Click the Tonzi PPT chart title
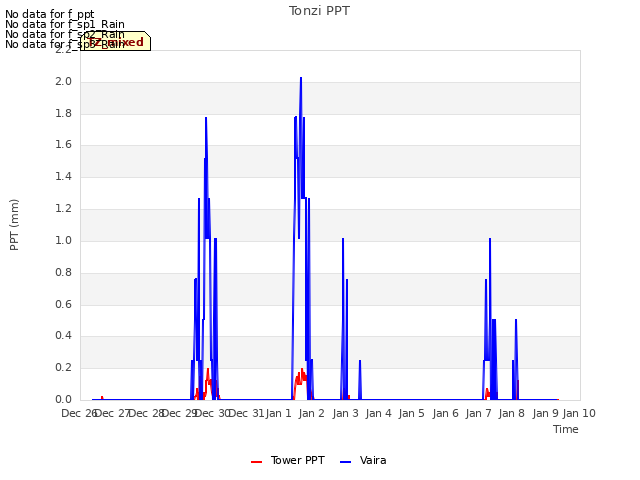The height and width of the screenshot is (480, 640). [x=319, y=11]
